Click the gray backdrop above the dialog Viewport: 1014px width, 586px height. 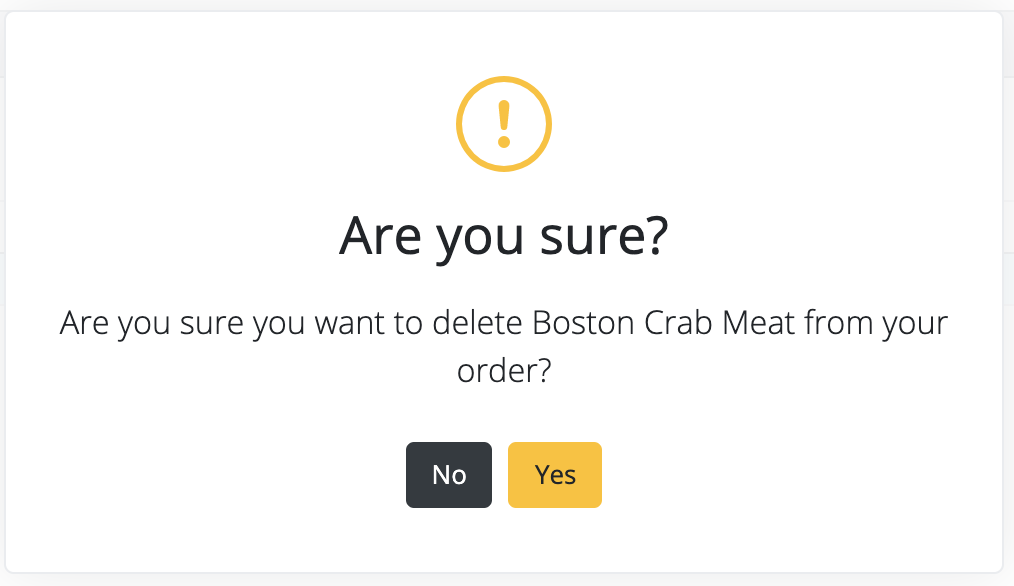pos(507,5)
